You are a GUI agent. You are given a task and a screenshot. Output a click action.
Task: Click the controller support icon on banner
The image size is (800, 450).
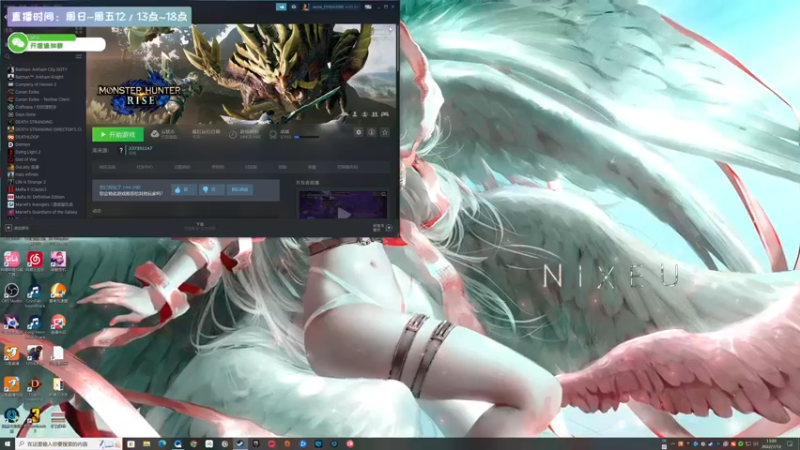coord(385,114)
